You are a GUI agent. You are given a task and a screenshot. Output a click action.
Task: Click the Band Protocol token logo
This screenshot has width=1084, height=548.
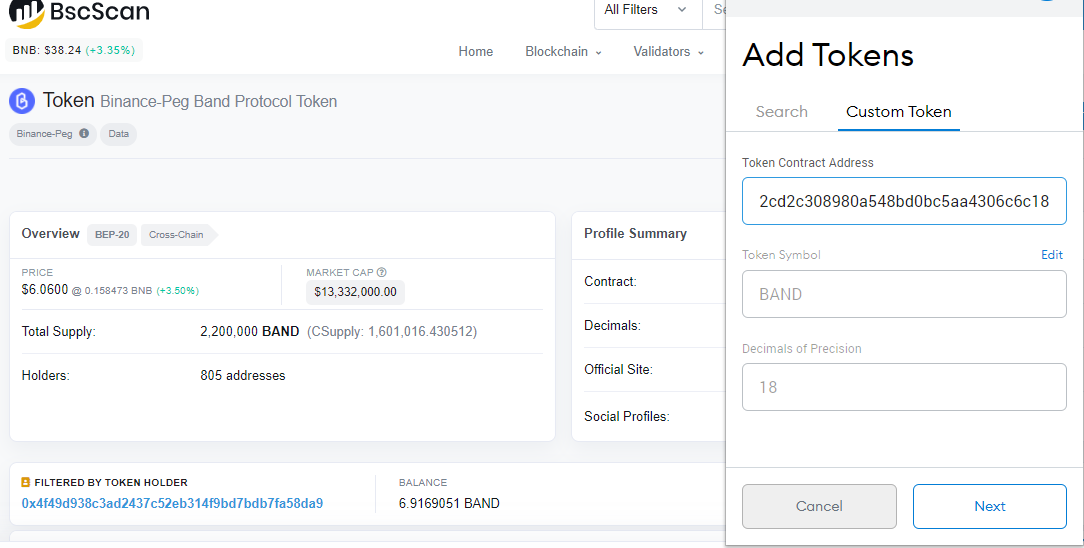[x=22, y=101]
